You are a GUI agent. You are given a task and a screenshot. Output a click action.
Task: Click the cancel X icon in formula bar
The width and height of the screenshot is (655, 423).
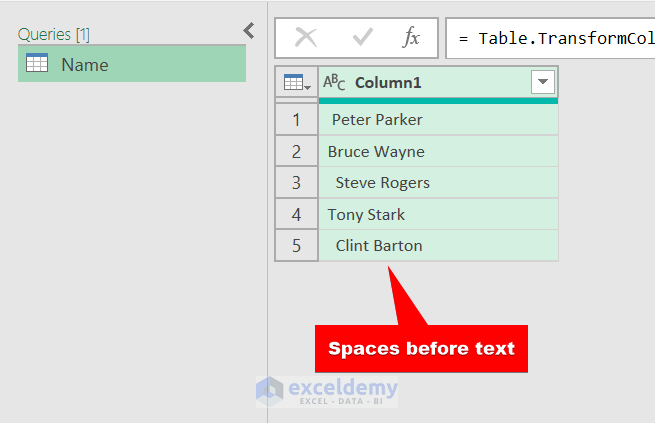(306, 38)
